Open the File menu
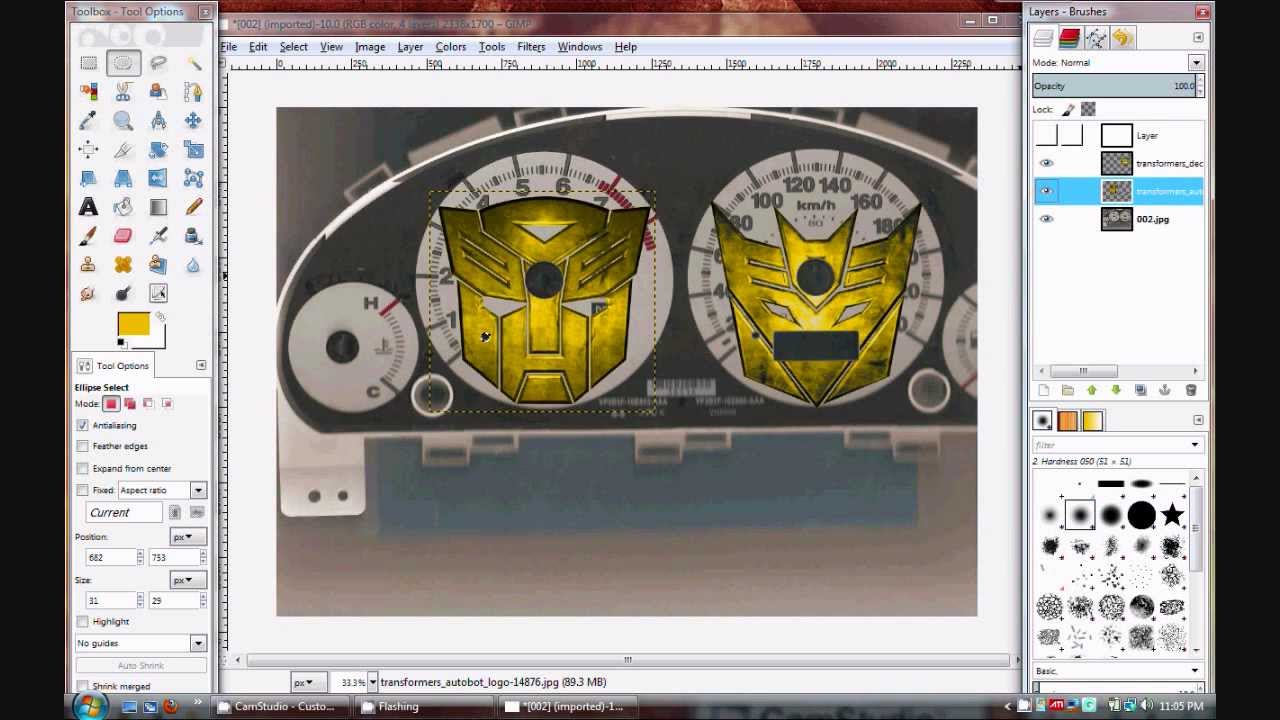This screenshot has height=720, width=1280. 229,47
